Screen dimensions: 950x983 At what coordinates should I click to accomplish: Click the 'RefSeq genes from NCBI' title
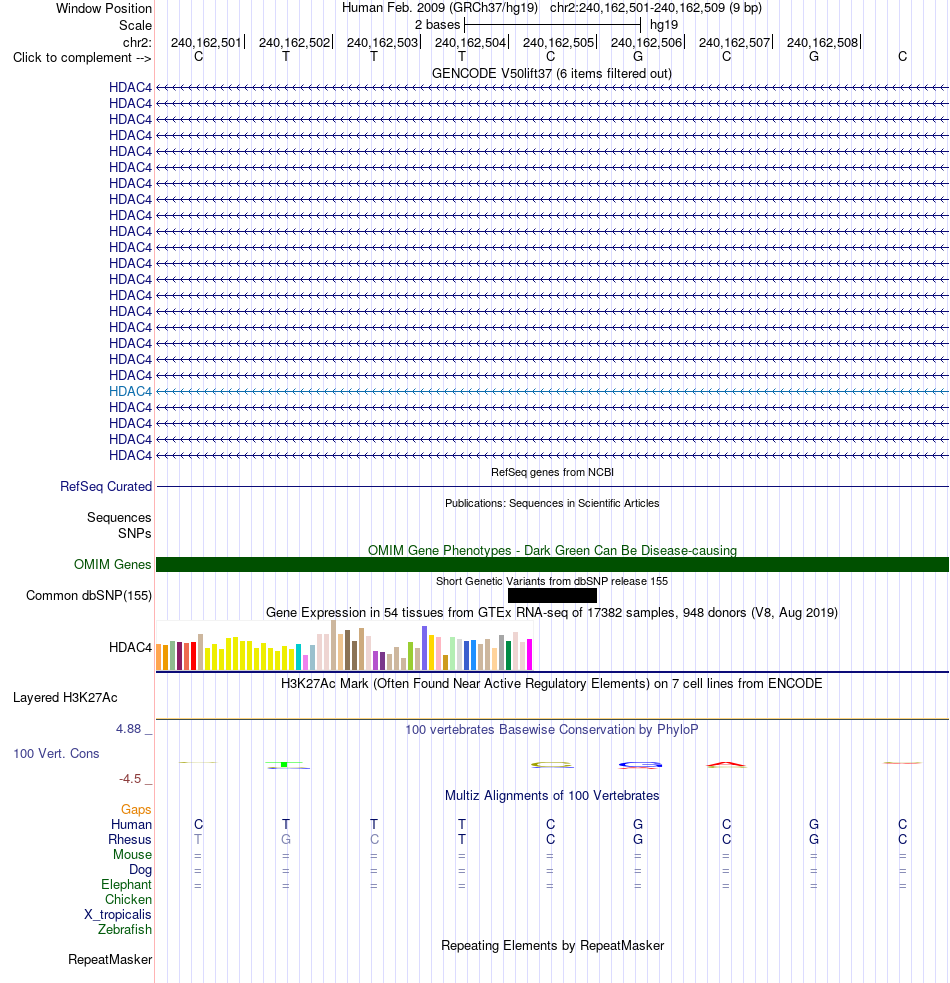tap(552, 472)
